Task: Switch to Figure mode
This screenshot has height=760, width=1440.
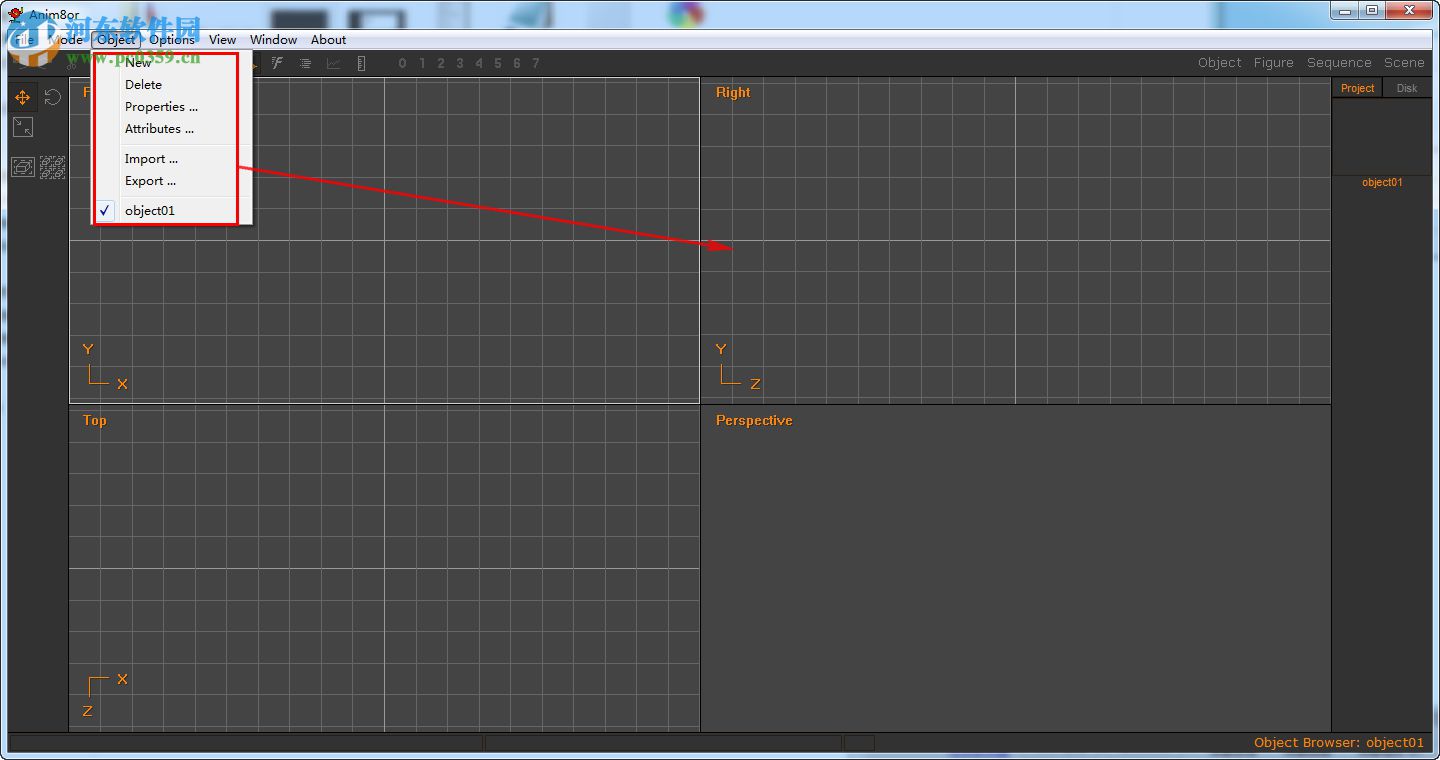Action: click(x=1273, y=62)
